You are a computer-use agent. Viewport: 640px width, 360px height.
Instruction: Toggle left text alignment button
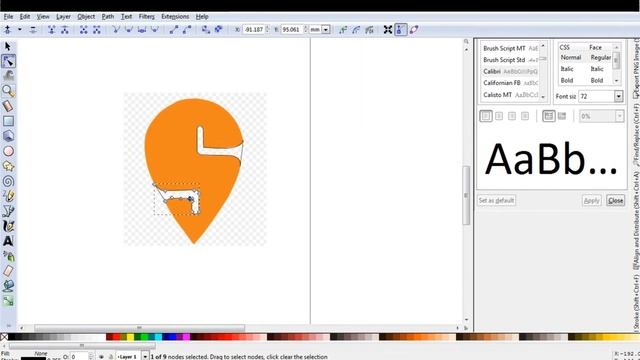click(x=486, y=116)
